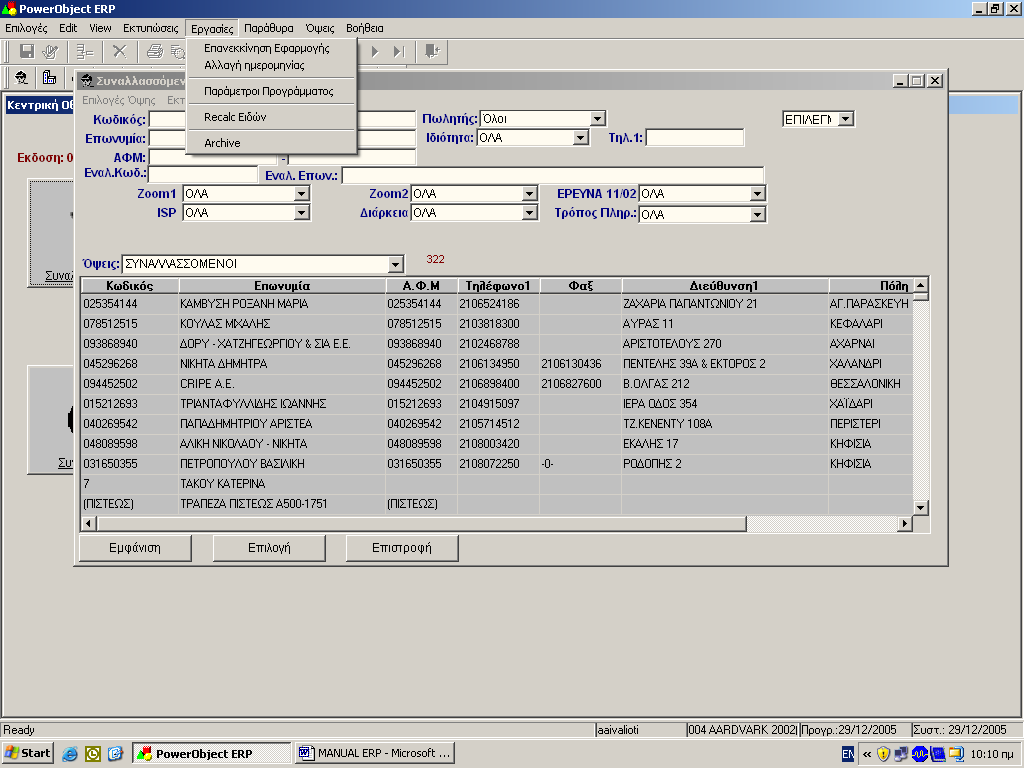1024x768 pixels.
Task: Click the Print icon in toolbar
Action: point(154,51)
